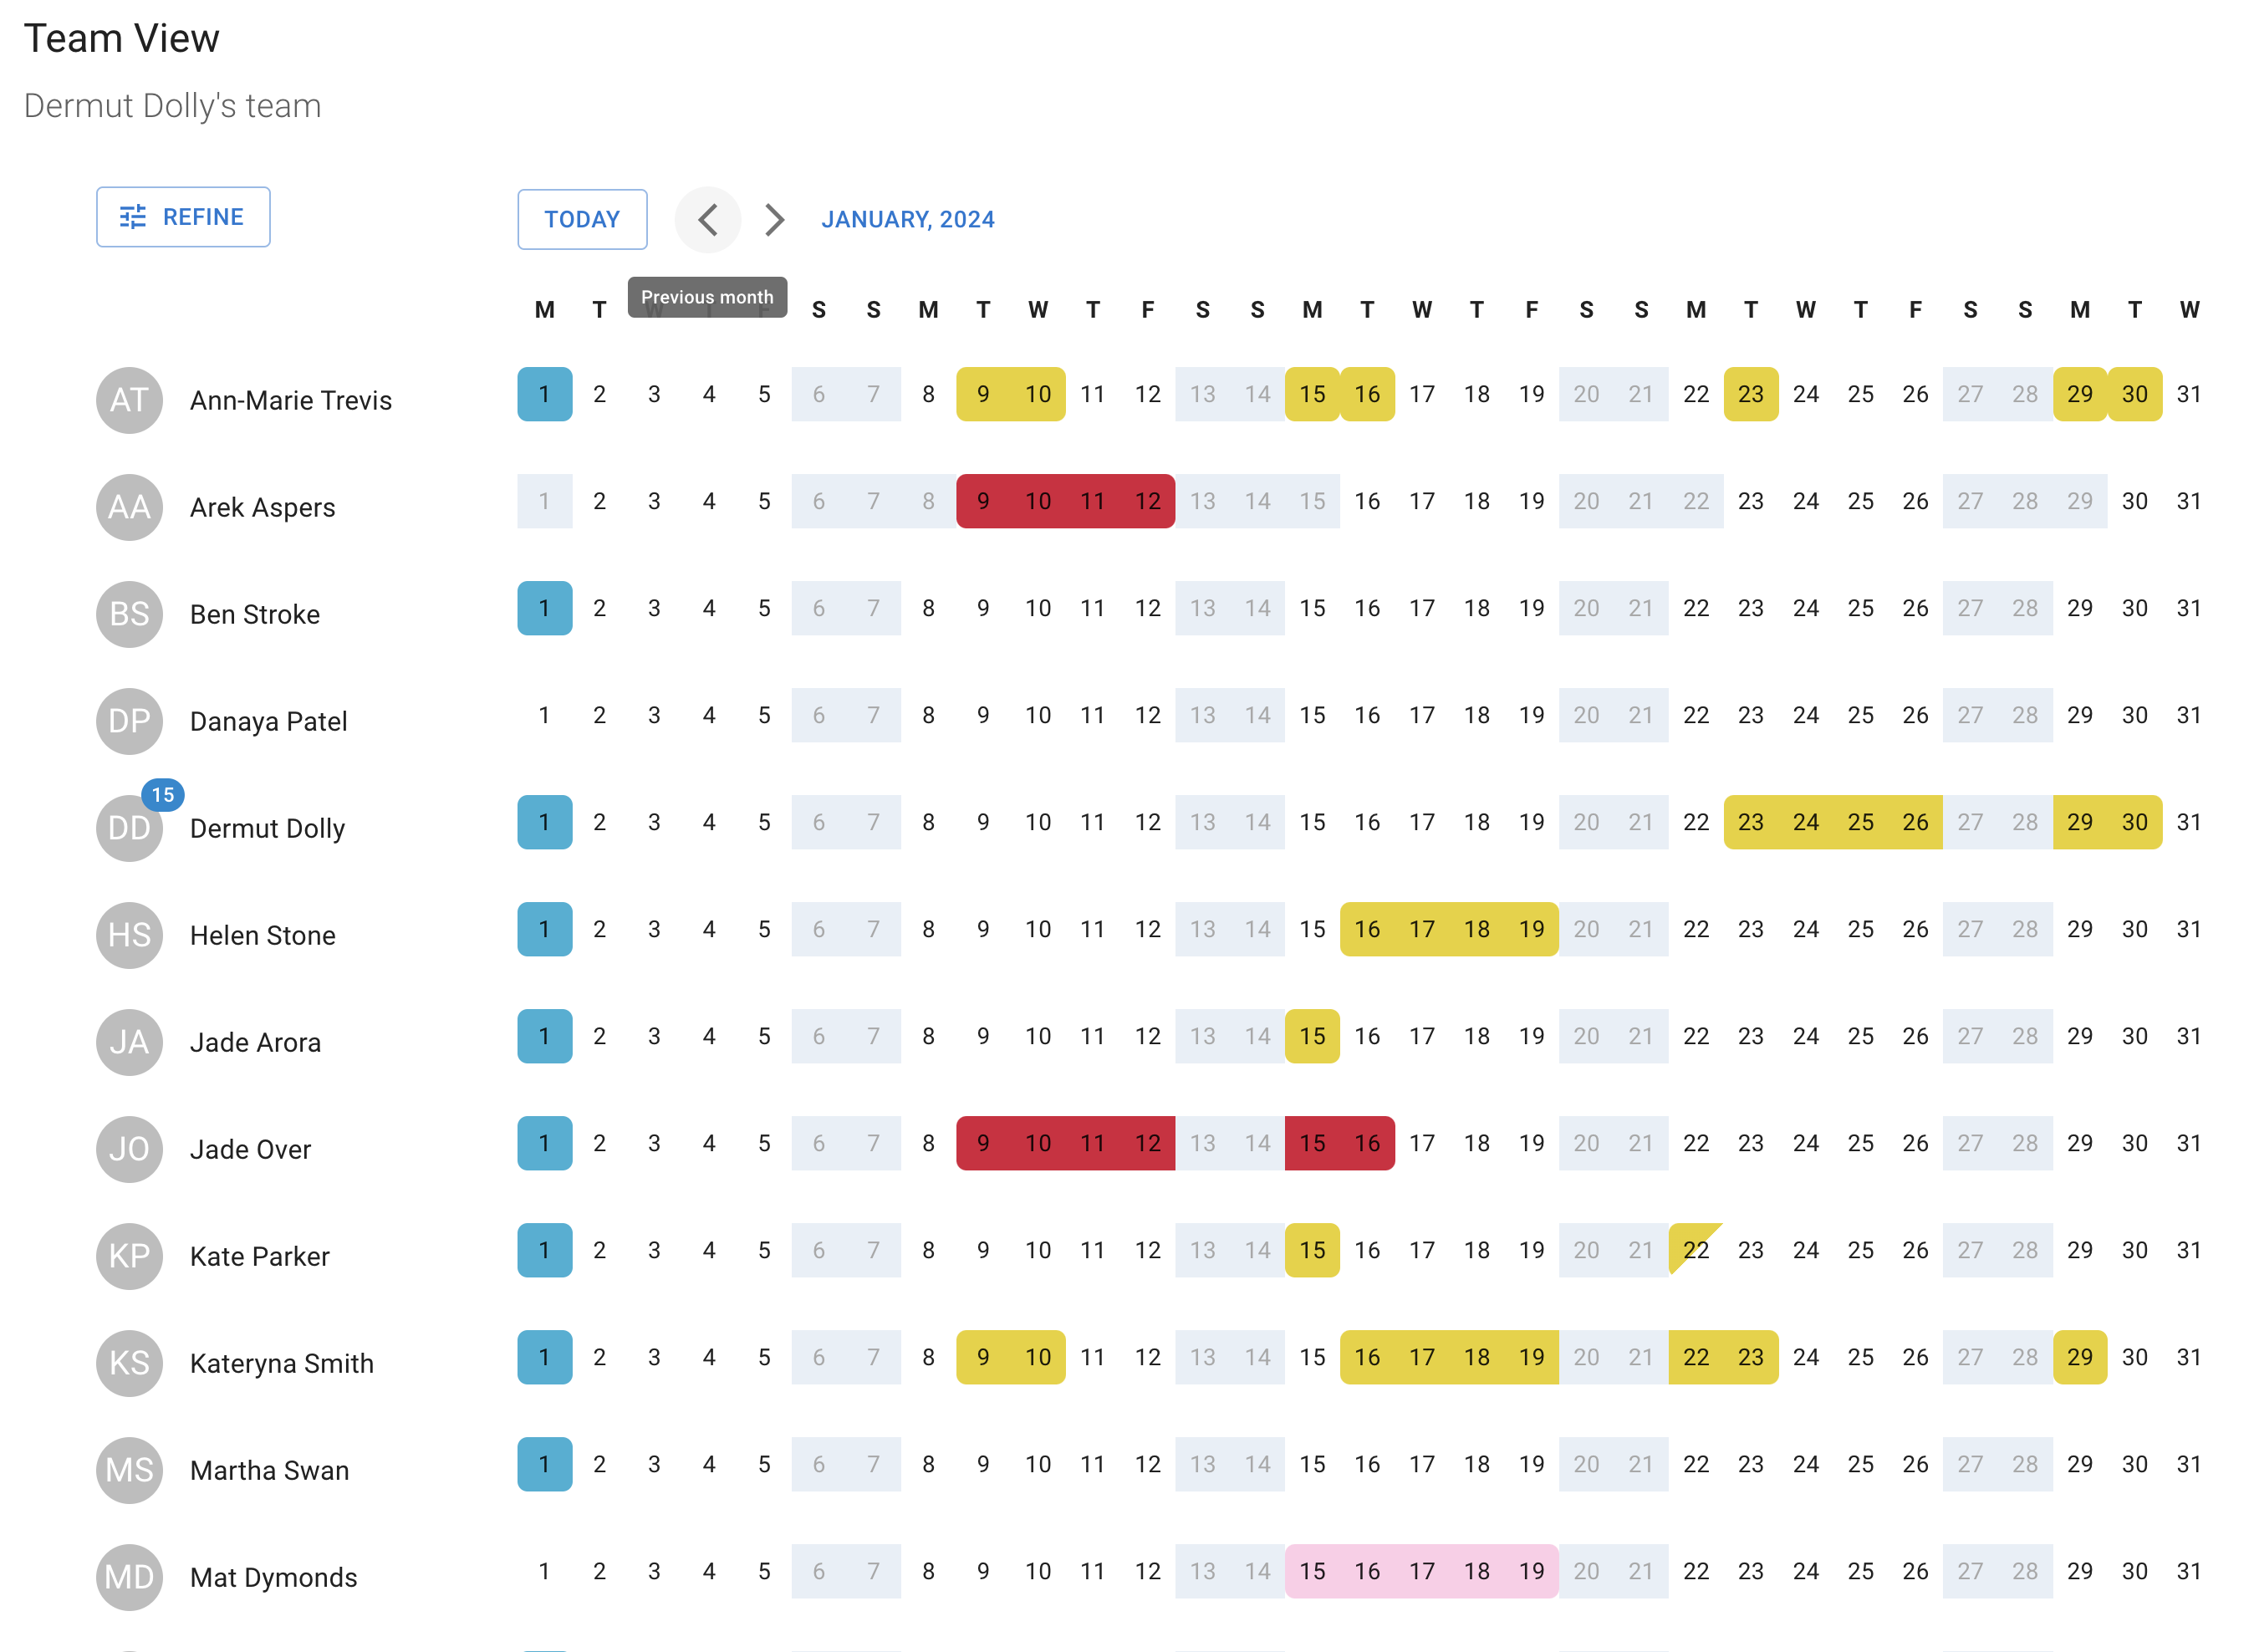This screenshot has width=2254, height=1652.
Task: Go to next month with right chevron
Action: click(x=773, y=219)
